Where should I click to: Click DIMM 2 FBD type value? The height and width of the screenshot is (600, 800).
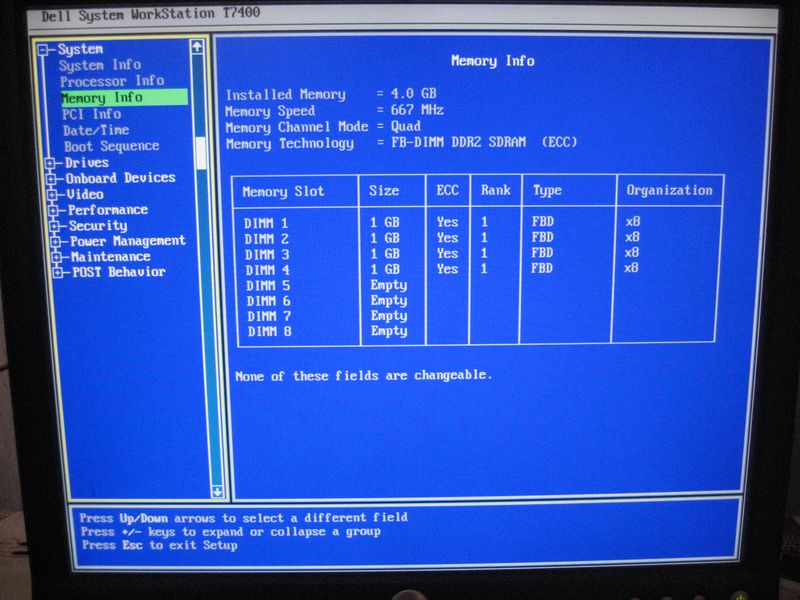pos(542,237)
